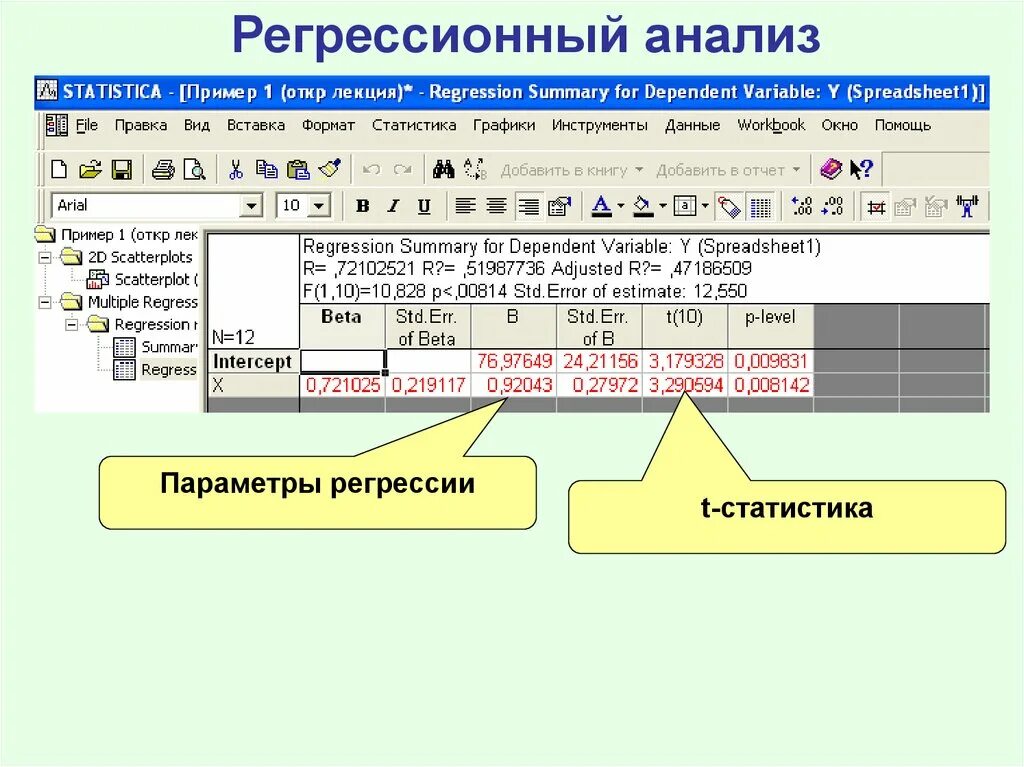Click the Help book icon
1024x767 pixels.
831,170
